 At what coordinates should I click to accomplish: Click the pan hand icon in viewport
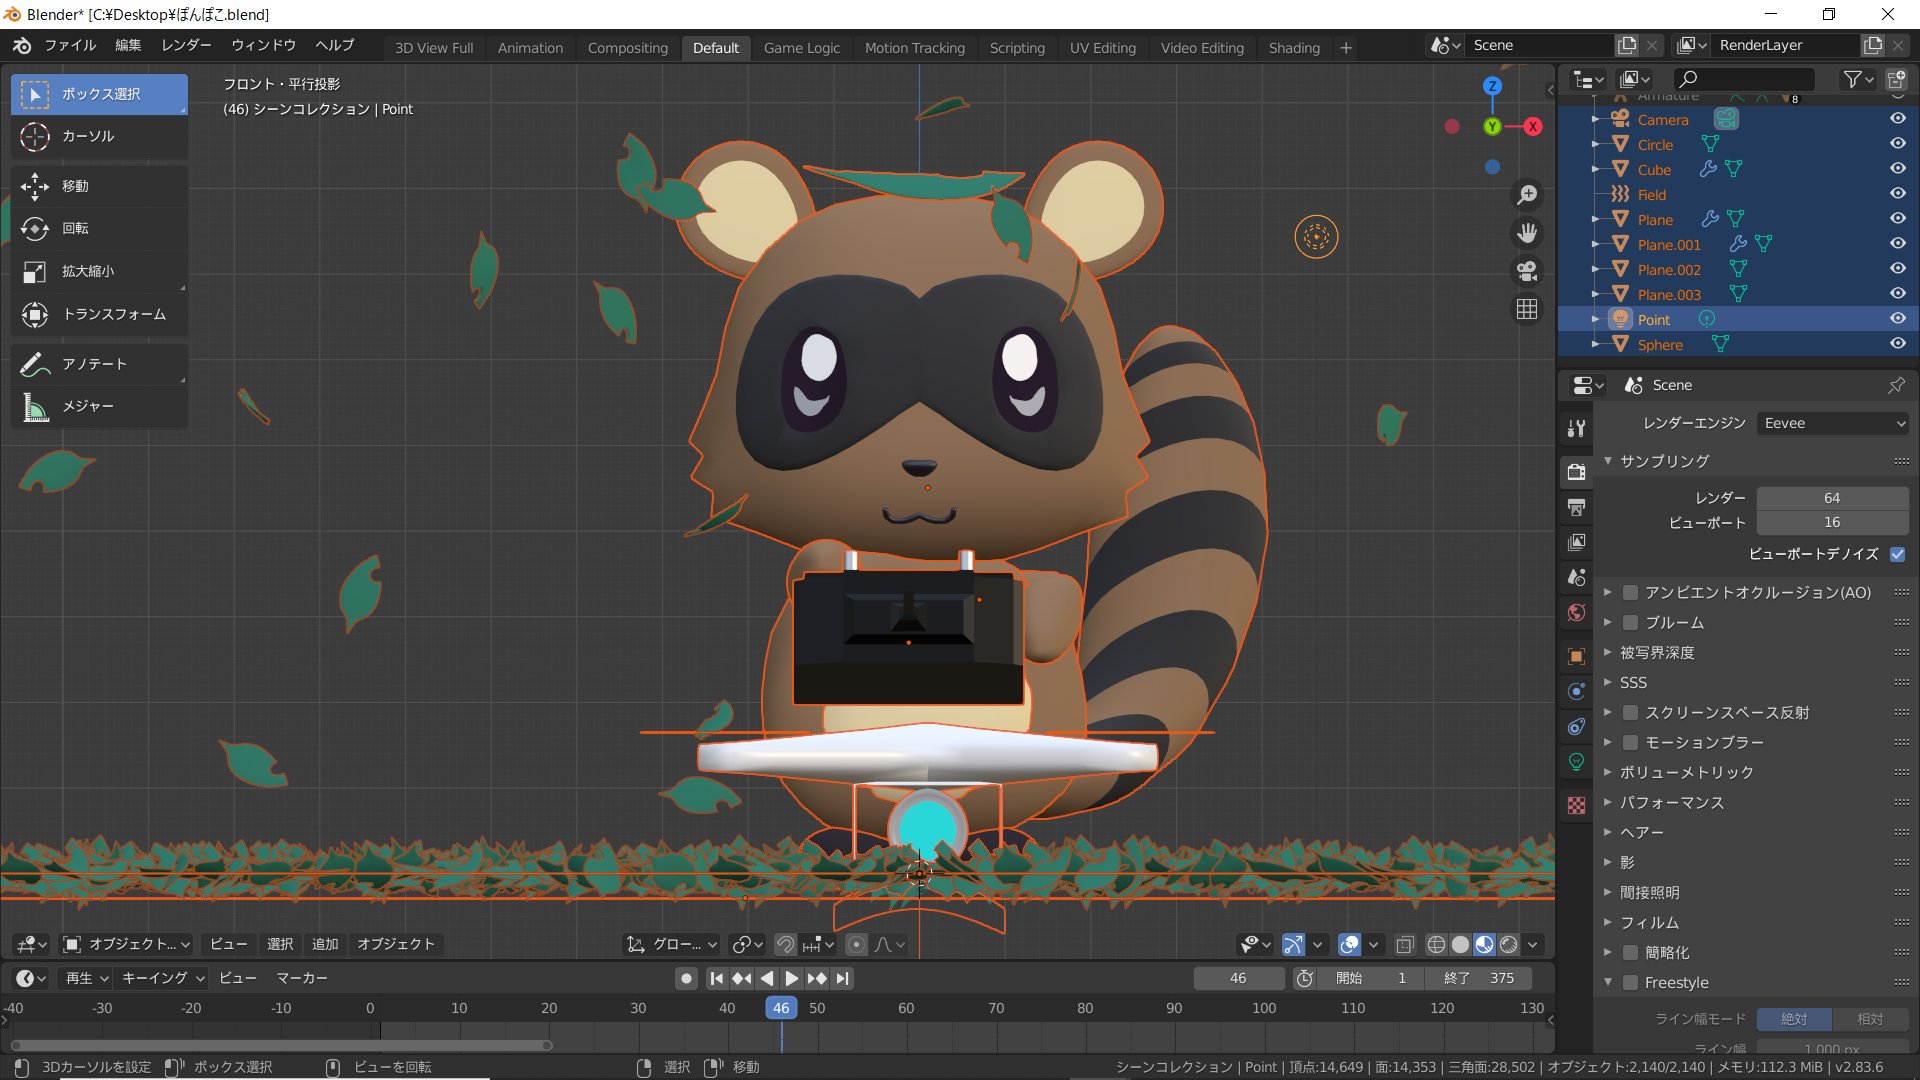(x=1526, y=233)
